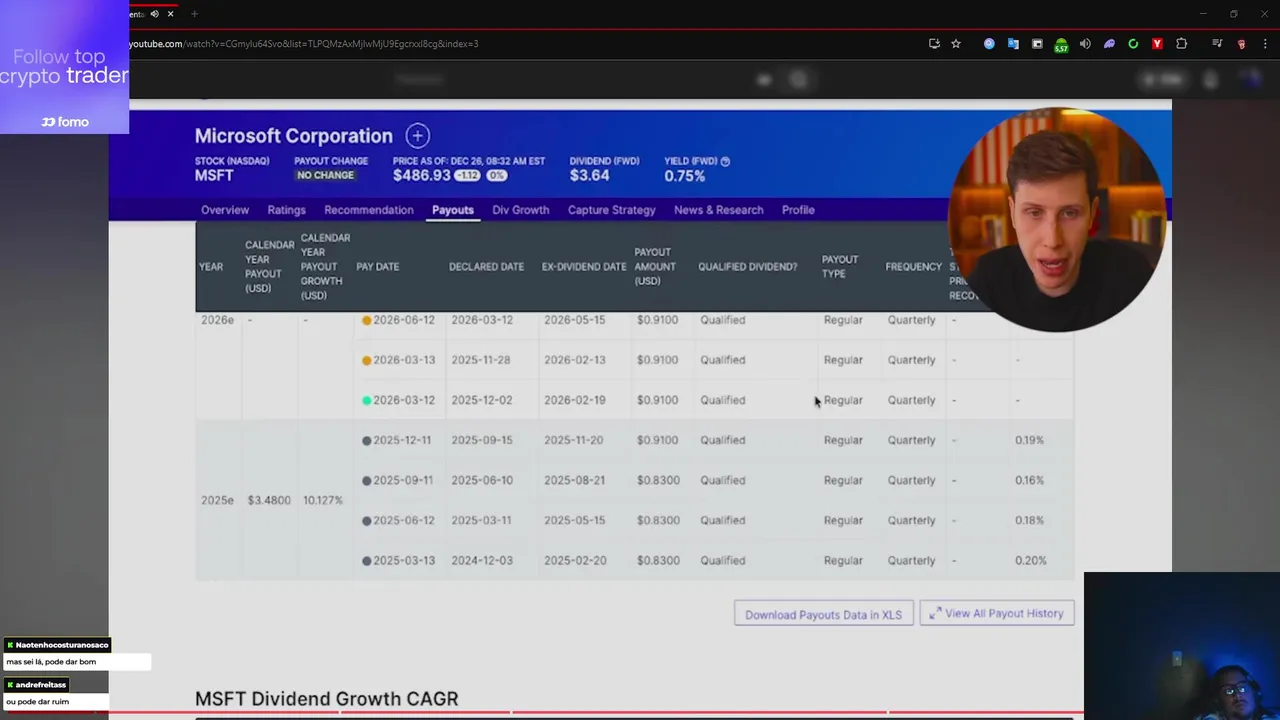Click the gray dot beside 2025-12-11
This screenshot has height=720, width=1280.
[366, 440]
